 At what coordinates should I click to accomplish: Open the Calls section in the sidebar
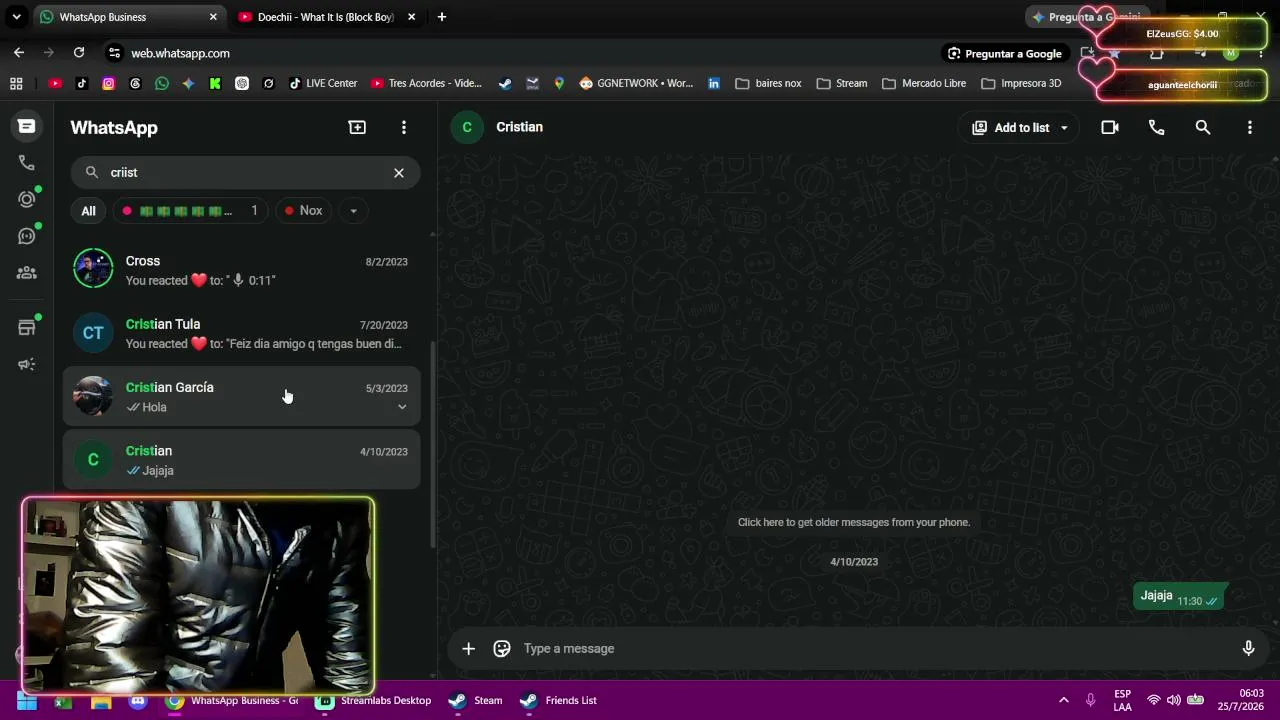pos(27,163)
